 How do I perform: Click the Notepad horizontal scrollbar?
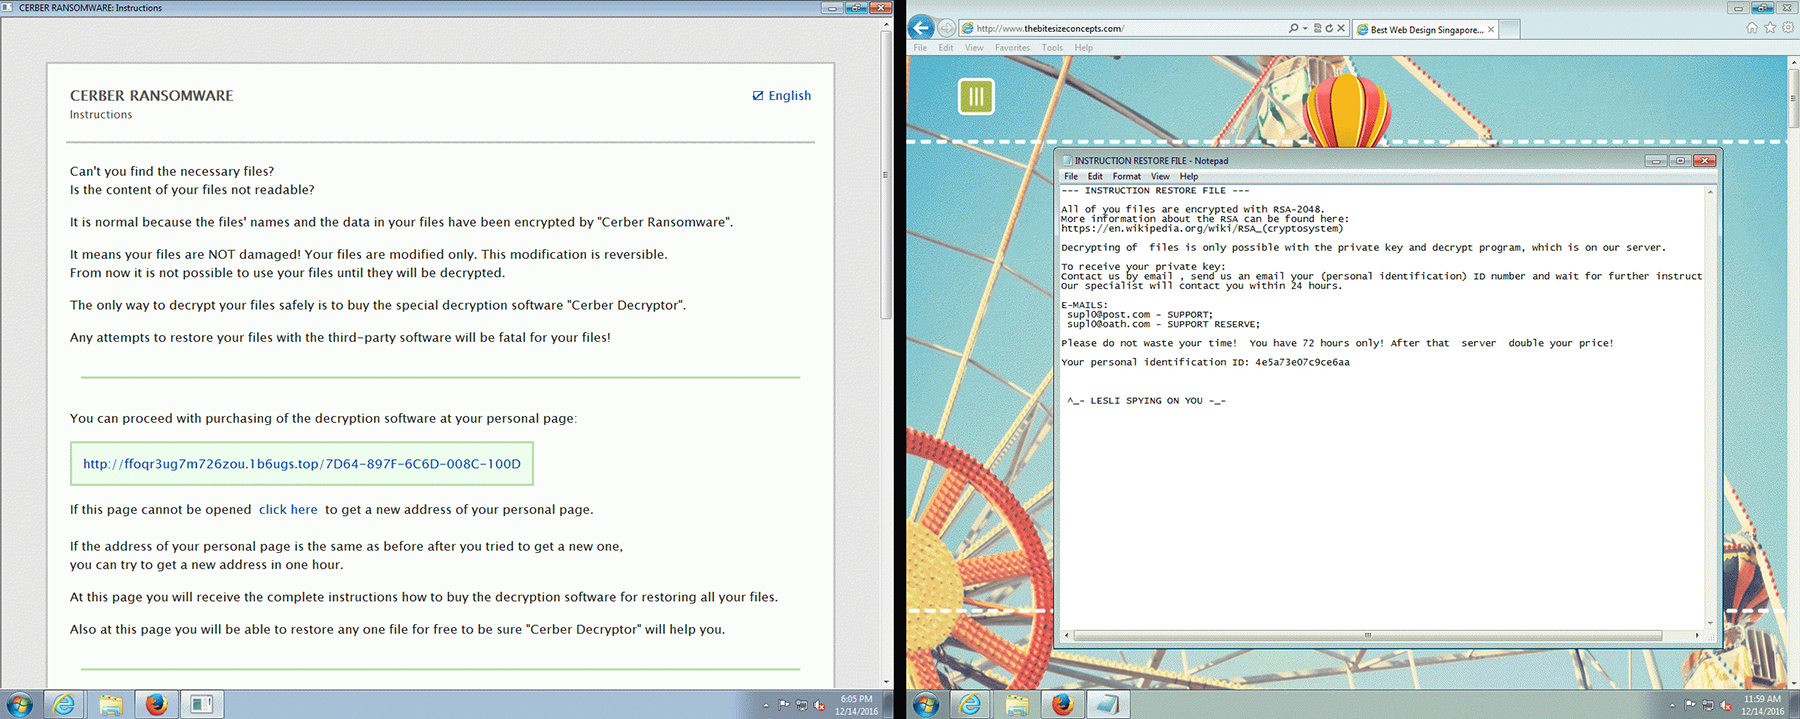pos(1366,635)
